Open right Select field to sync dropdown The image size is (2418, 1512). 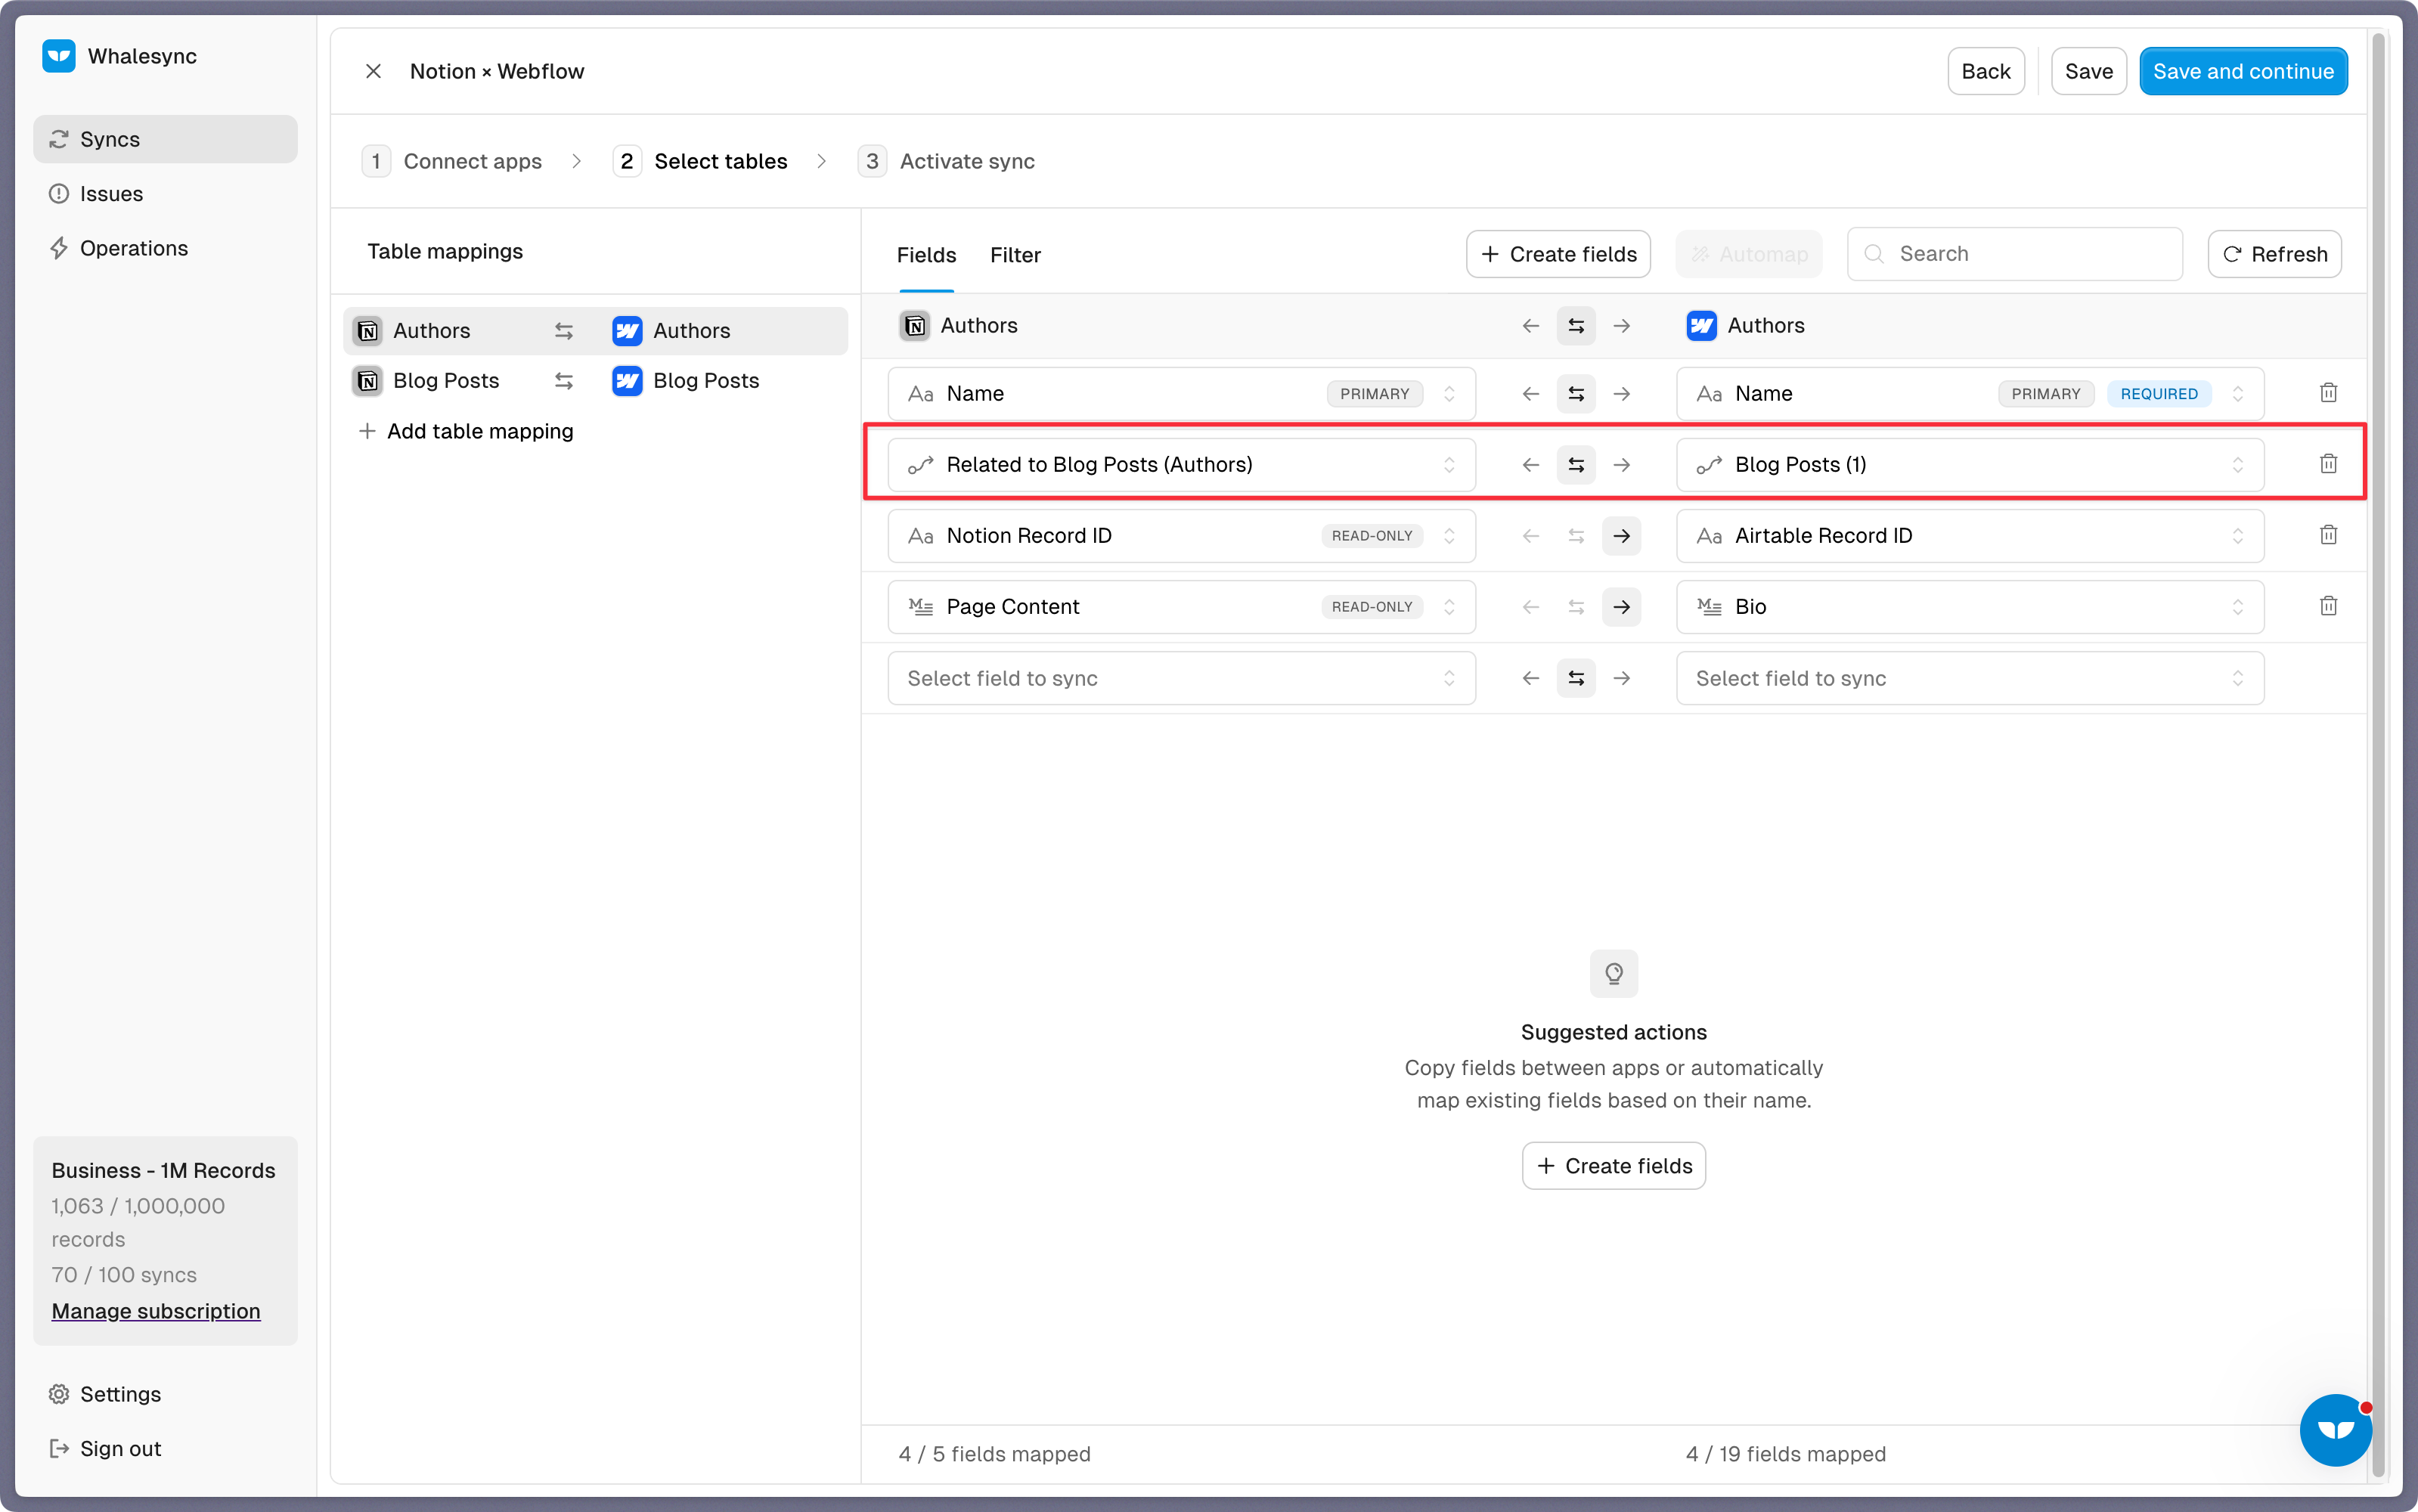pyautogui.click(x=1969, y=678)
